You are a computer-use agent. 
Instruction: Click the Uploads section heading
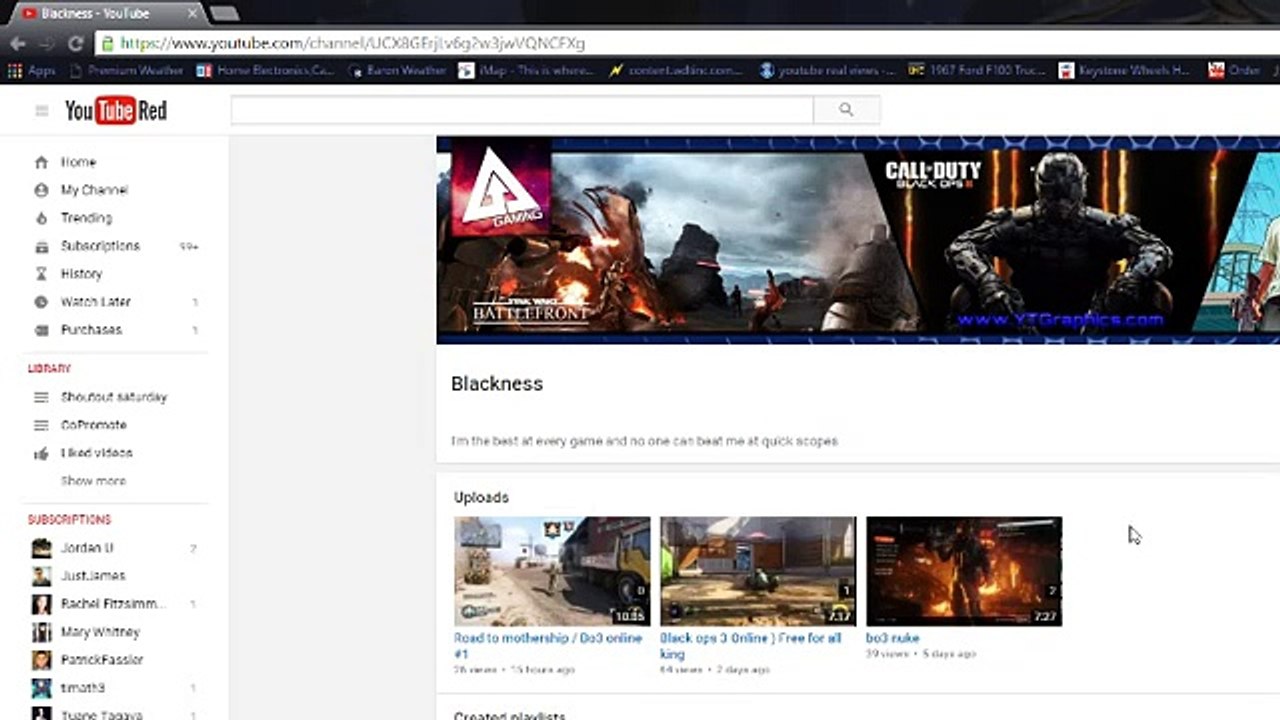click(x=481, y=497)
